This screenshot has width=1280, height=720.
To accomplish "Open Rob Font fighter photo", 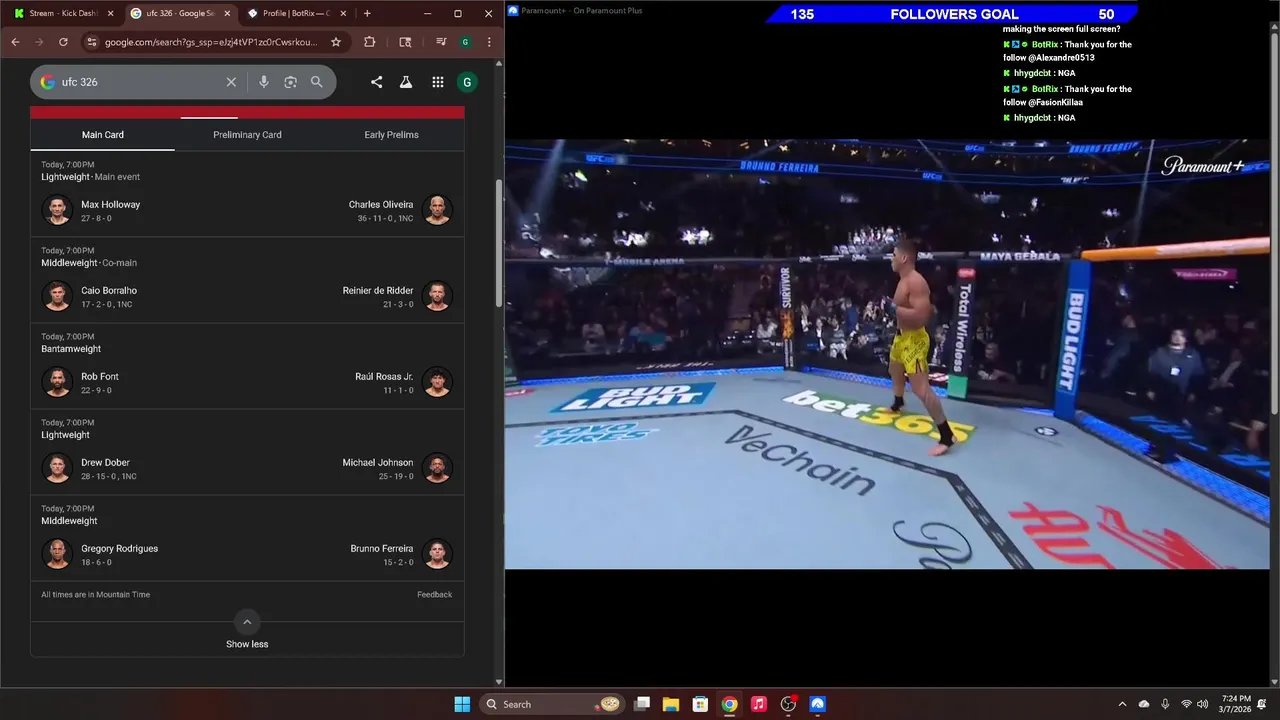I will (x=57, y=382).
